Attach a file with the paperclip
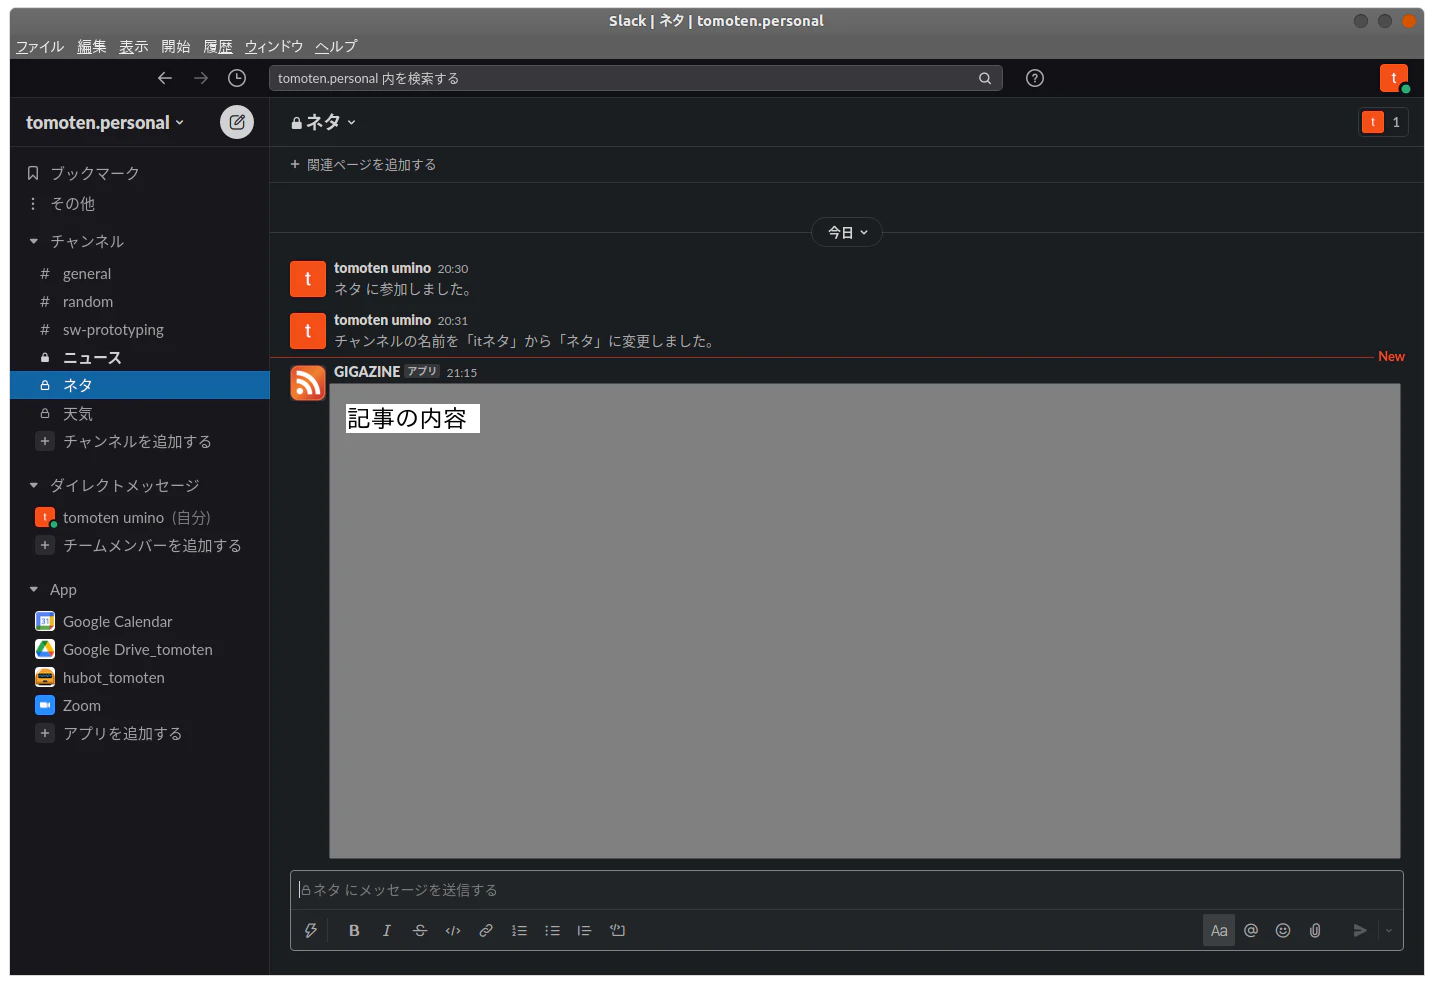 click(1315, 930)
